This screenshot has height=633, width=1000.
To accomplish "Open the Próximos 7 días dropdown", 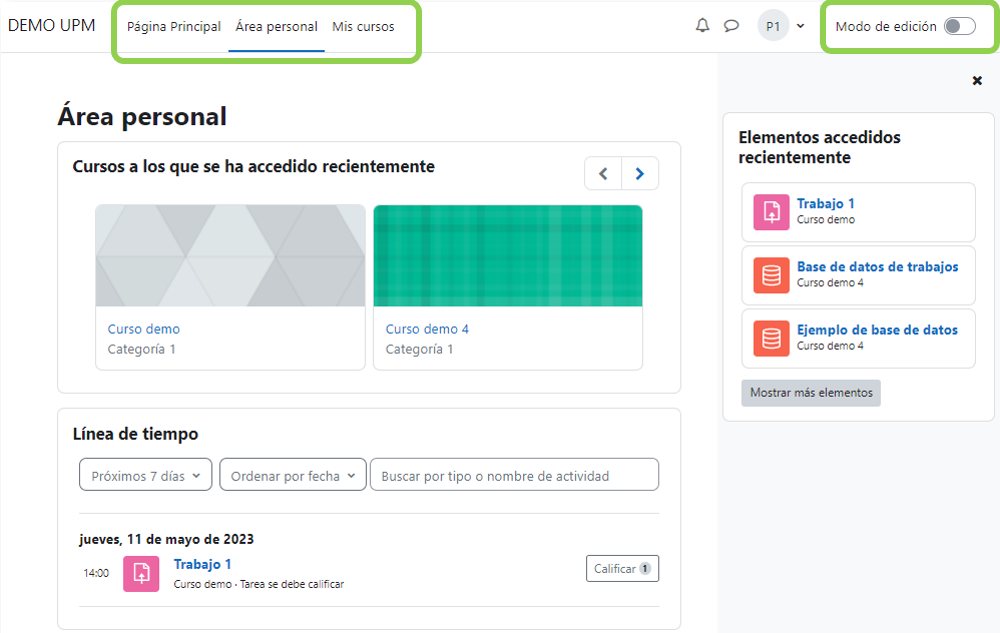I will click(x=145, y=474).
